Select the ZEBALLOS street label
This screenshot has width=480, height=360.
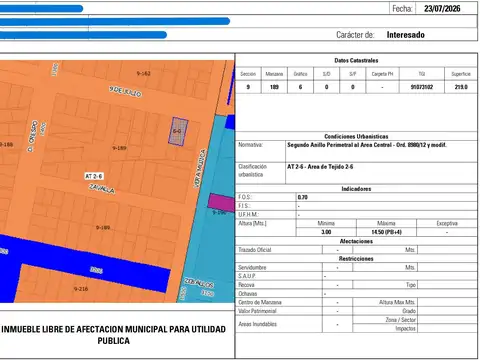tap(199, 283)
